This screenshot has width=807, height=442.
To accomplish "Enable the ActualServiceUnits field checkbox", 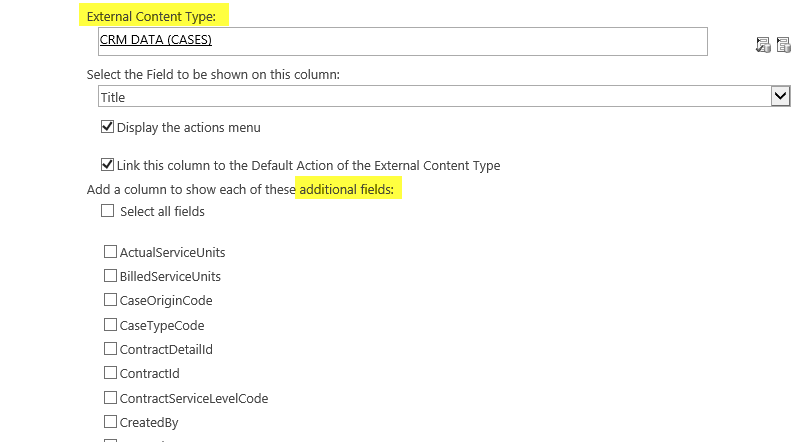I will (110, 252).
